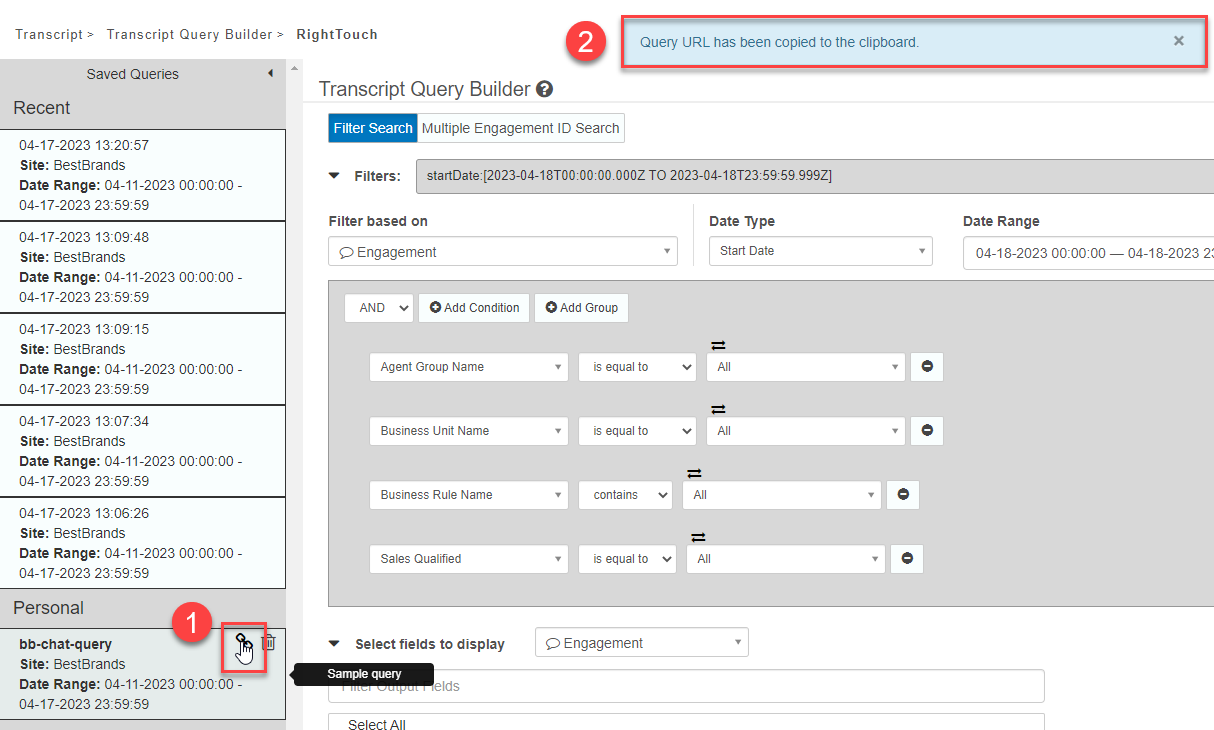This screenshot has height=730, width=1214.
Task: Remove the Business Rule Name condition
Action: pyautogui.click(x=903, y=495)
